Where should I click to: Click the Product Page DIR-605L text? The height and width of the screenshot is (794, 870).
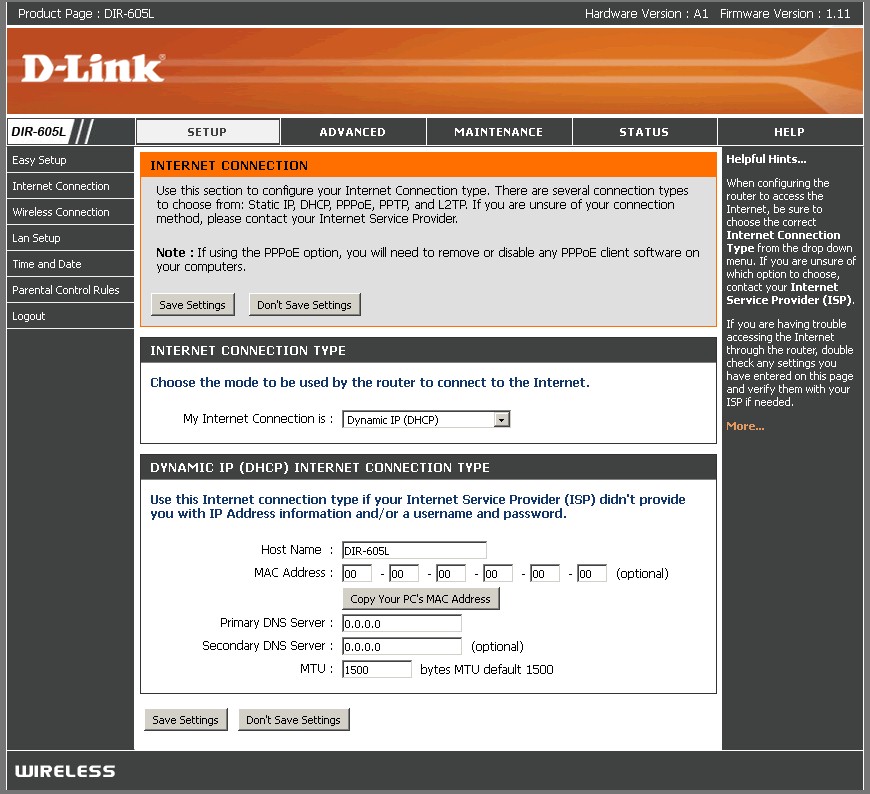(86, 13)
